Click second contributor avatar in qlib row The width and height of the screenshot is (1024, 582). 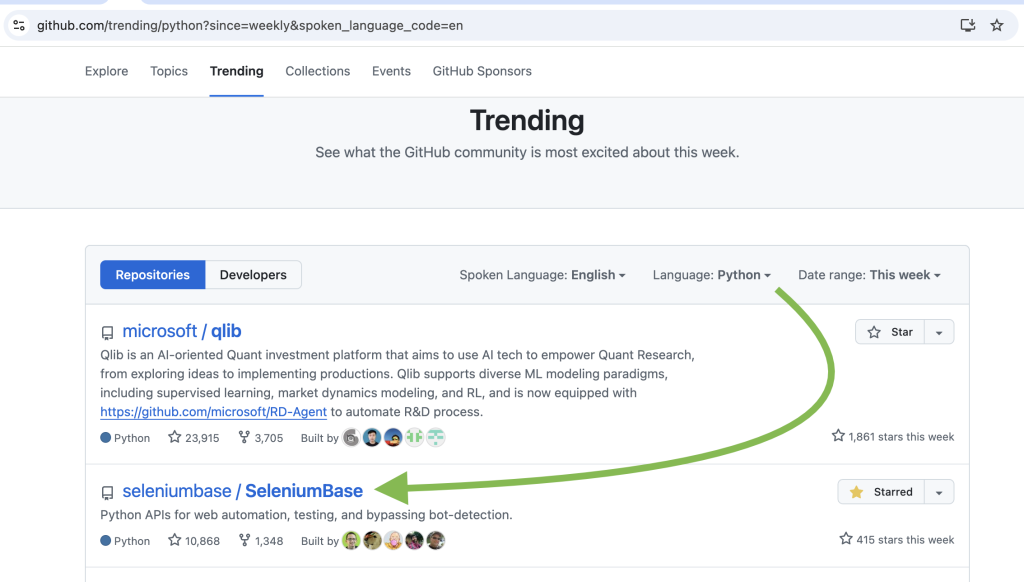coord(372,438)
